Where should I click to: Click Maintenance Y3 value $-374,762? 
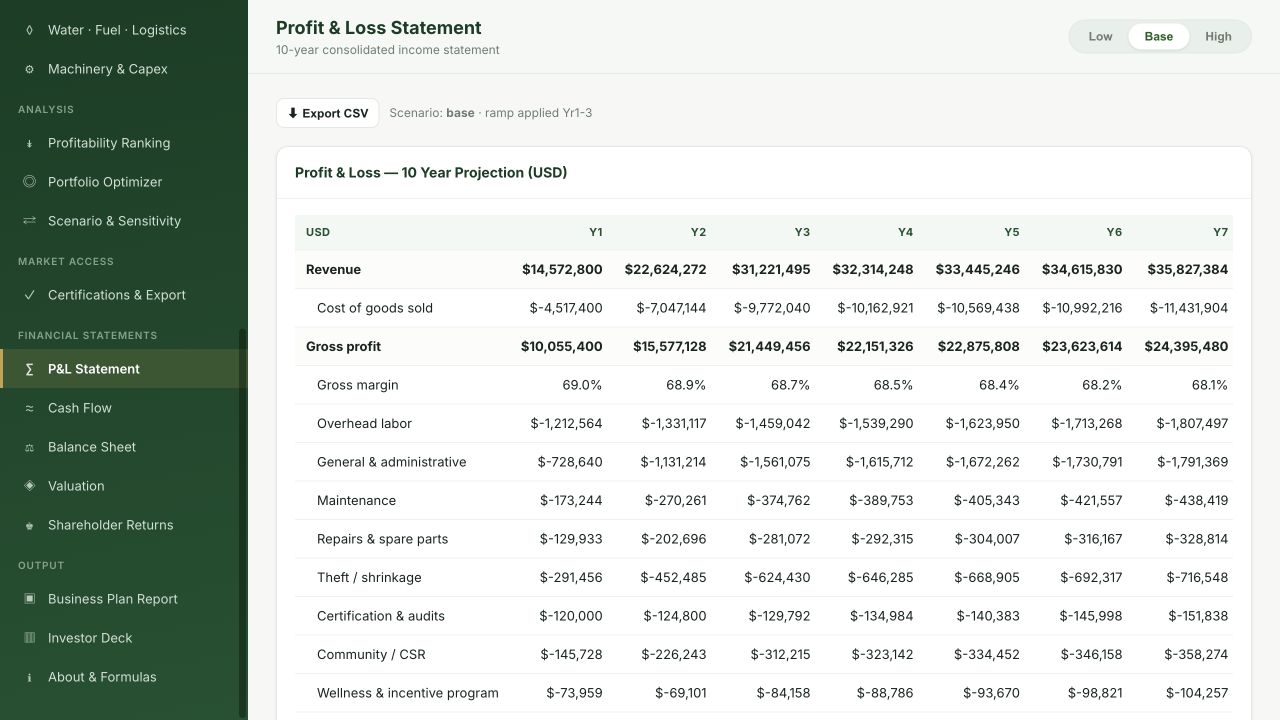point(773,501)
